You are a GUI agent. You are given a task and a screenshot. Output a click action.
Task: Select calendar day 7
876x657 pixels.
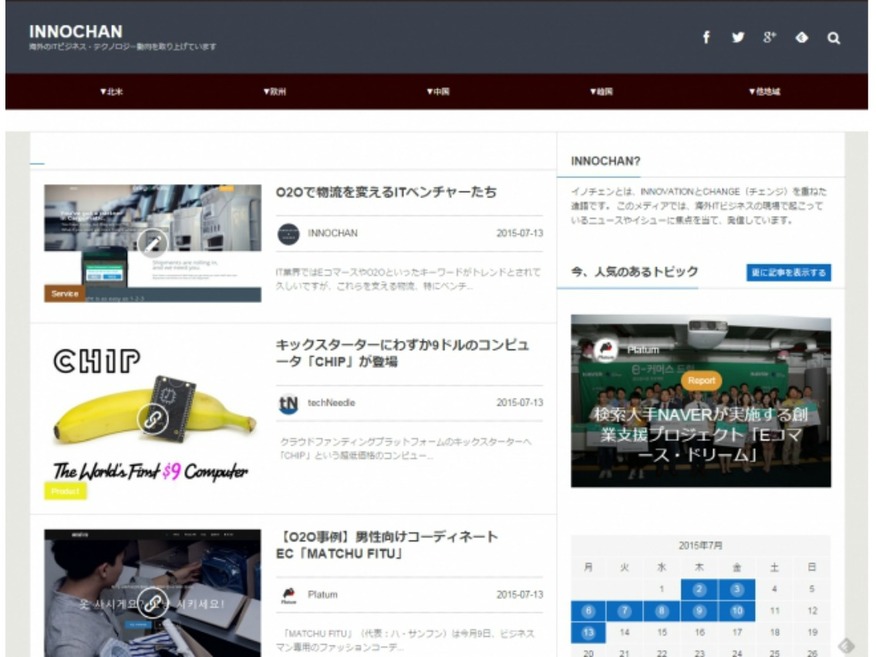point(624,611)
